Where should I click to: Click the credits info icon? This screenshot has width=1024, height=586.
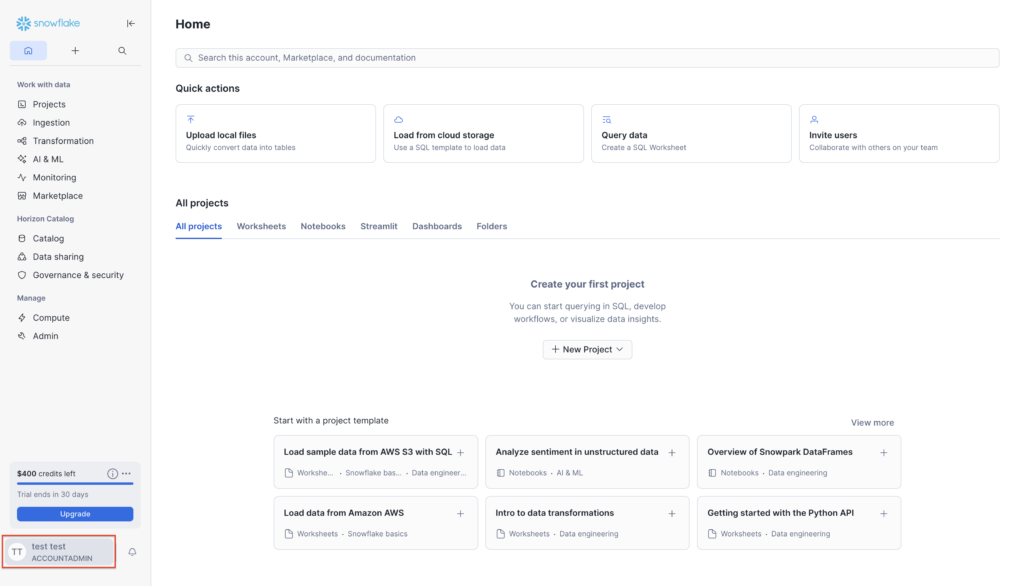click(x=112, y=473)
